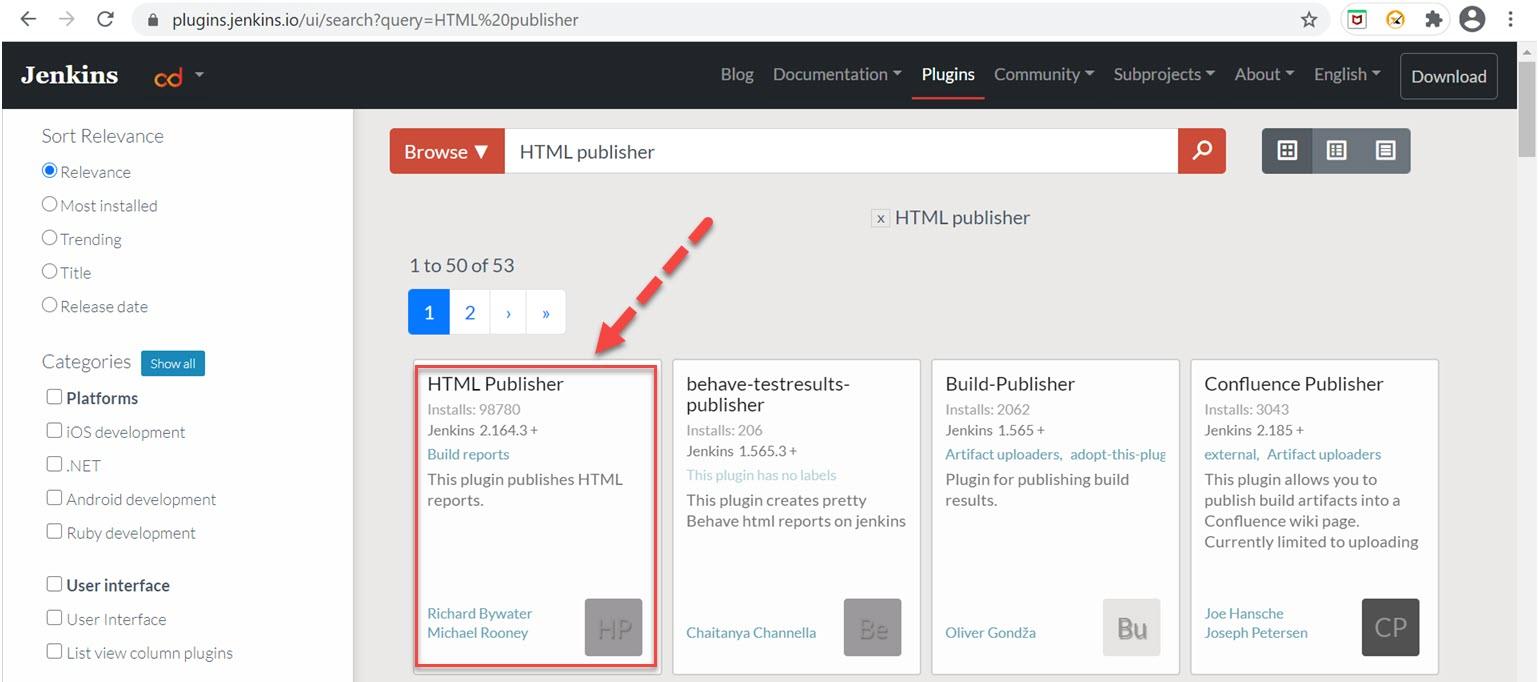Reload the page with refresh icon
The width and height of the screenshot is (1538, 682).
105,19
